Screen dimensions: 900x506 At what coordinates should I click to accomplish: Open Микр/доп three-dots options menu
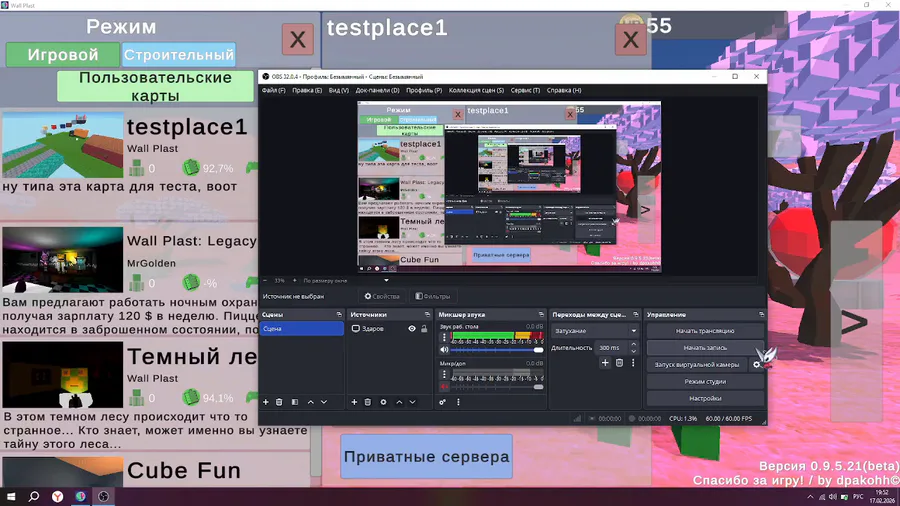(444, 375)
